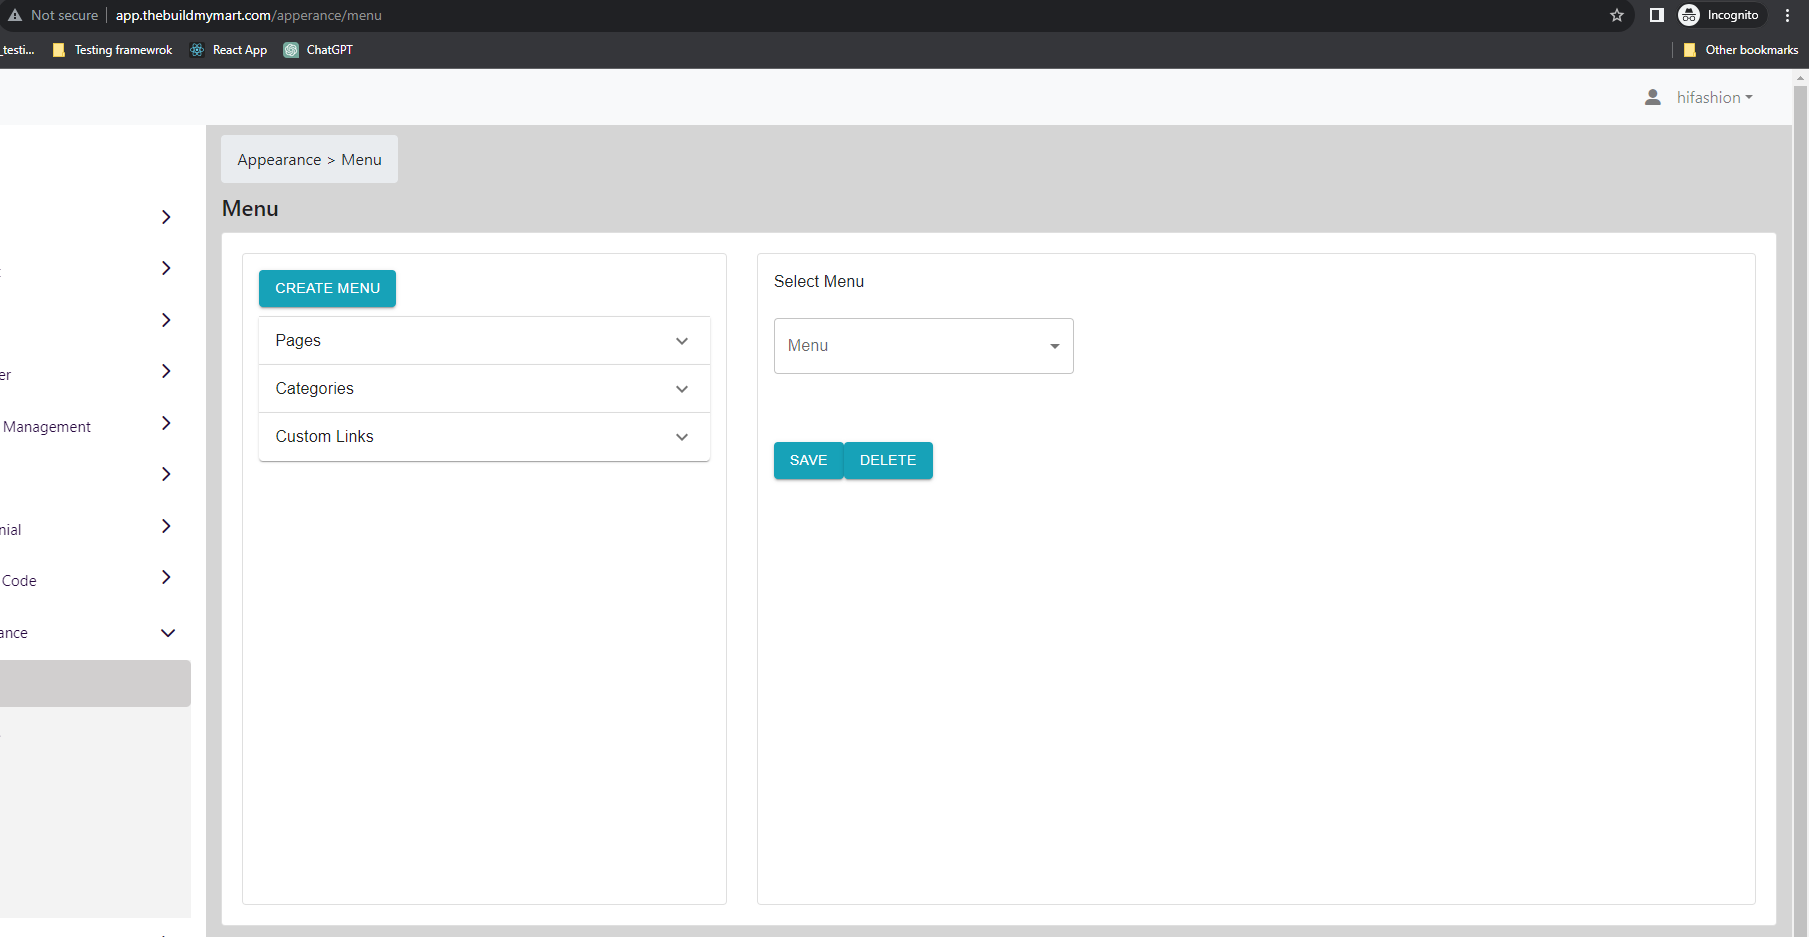
Task: Click the address bar URL
Action: [x=248, y=15]
